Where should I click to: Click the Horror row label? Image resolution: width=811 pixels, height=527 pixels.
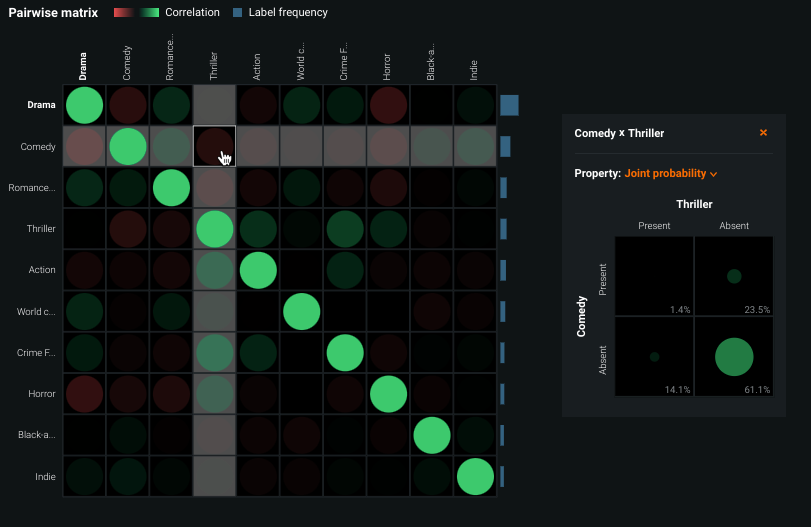pyautogui.click(x=40, y=394)
